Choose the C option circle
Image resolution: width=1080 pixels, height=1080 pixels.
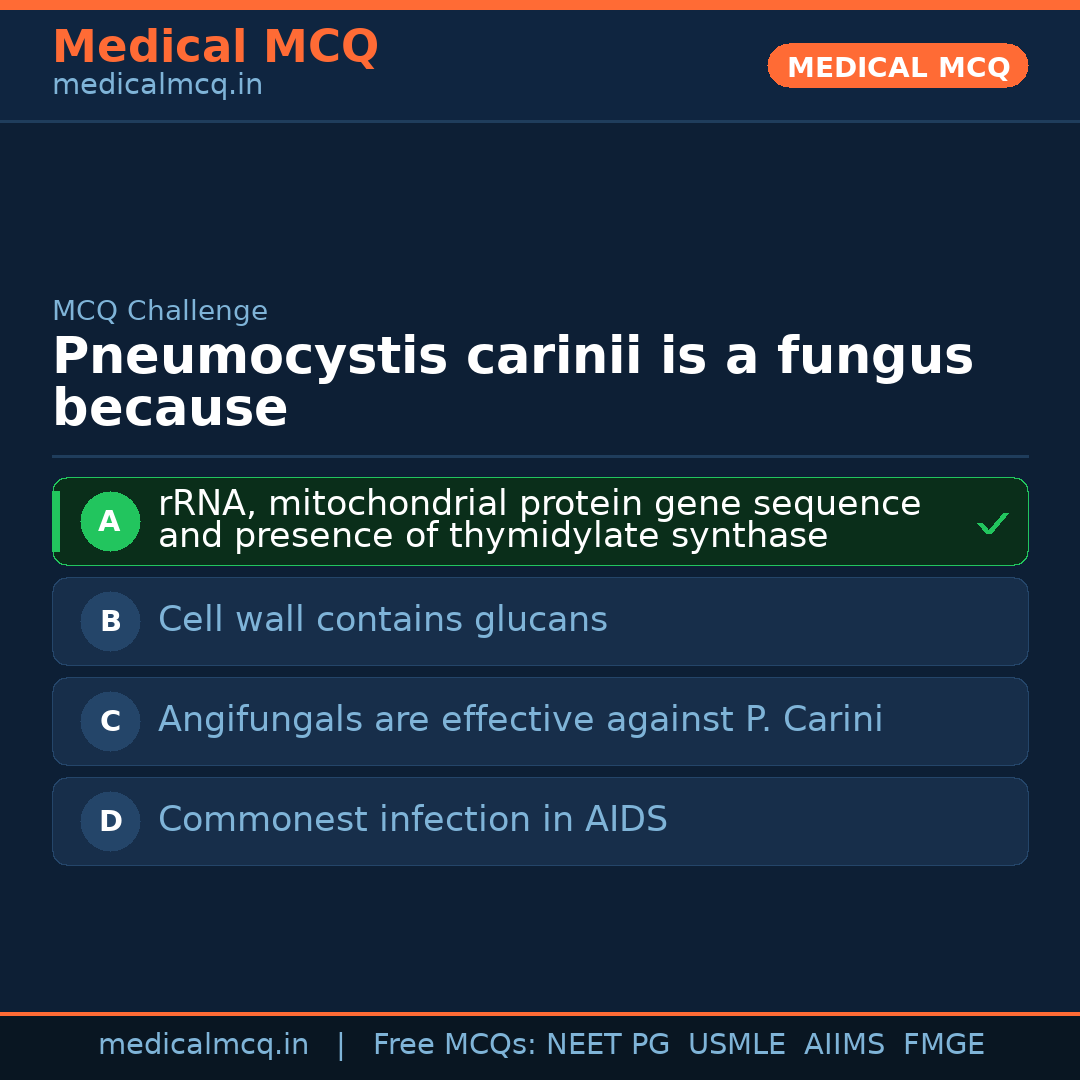pos(110,721)
